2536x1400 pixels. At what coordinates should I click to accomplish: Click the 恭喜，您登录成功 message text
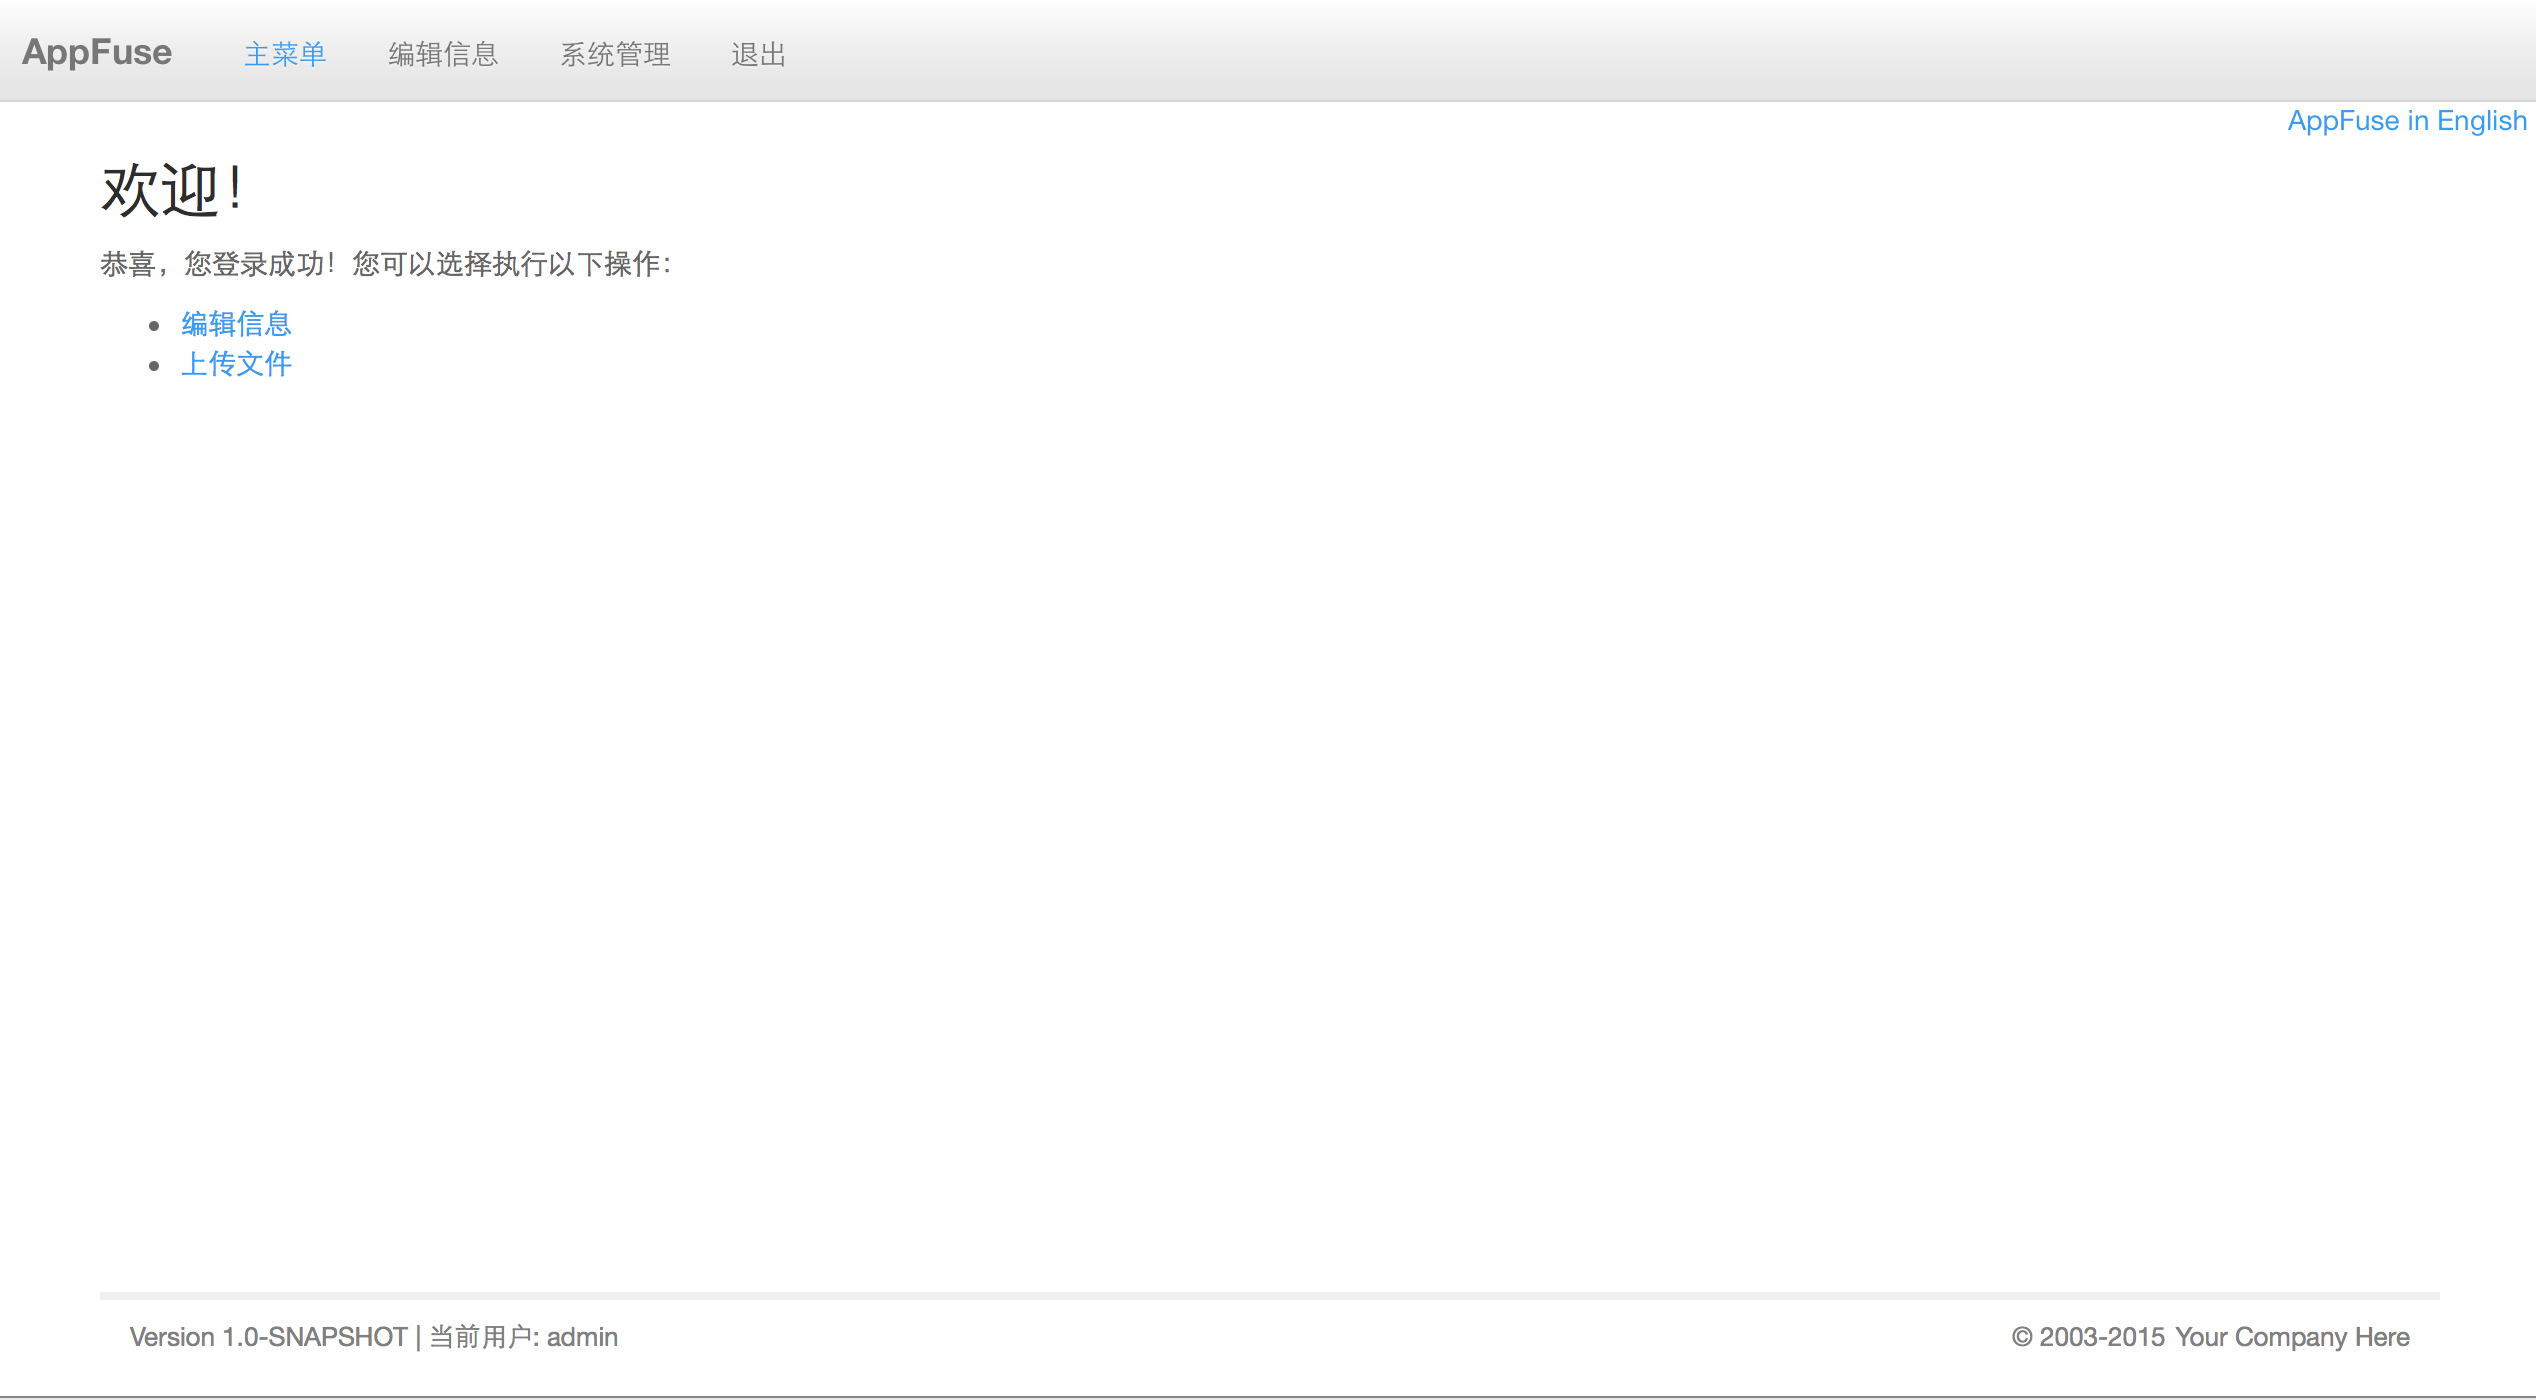(215, 264)
